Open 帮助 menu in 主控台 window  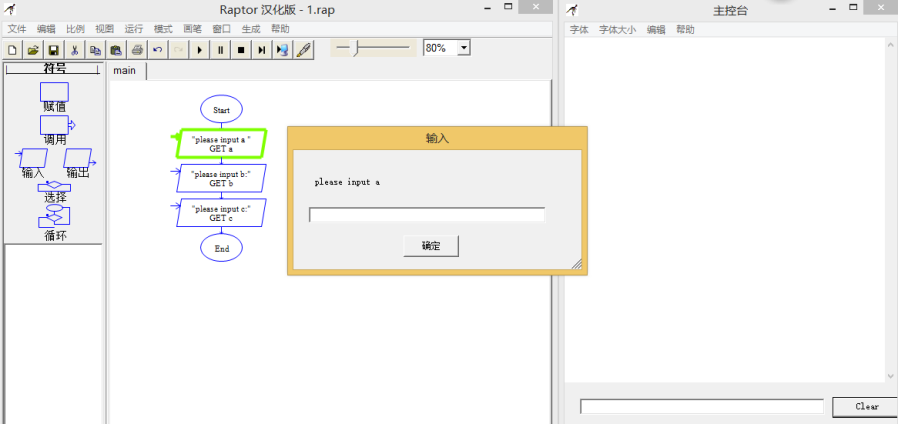685,30
